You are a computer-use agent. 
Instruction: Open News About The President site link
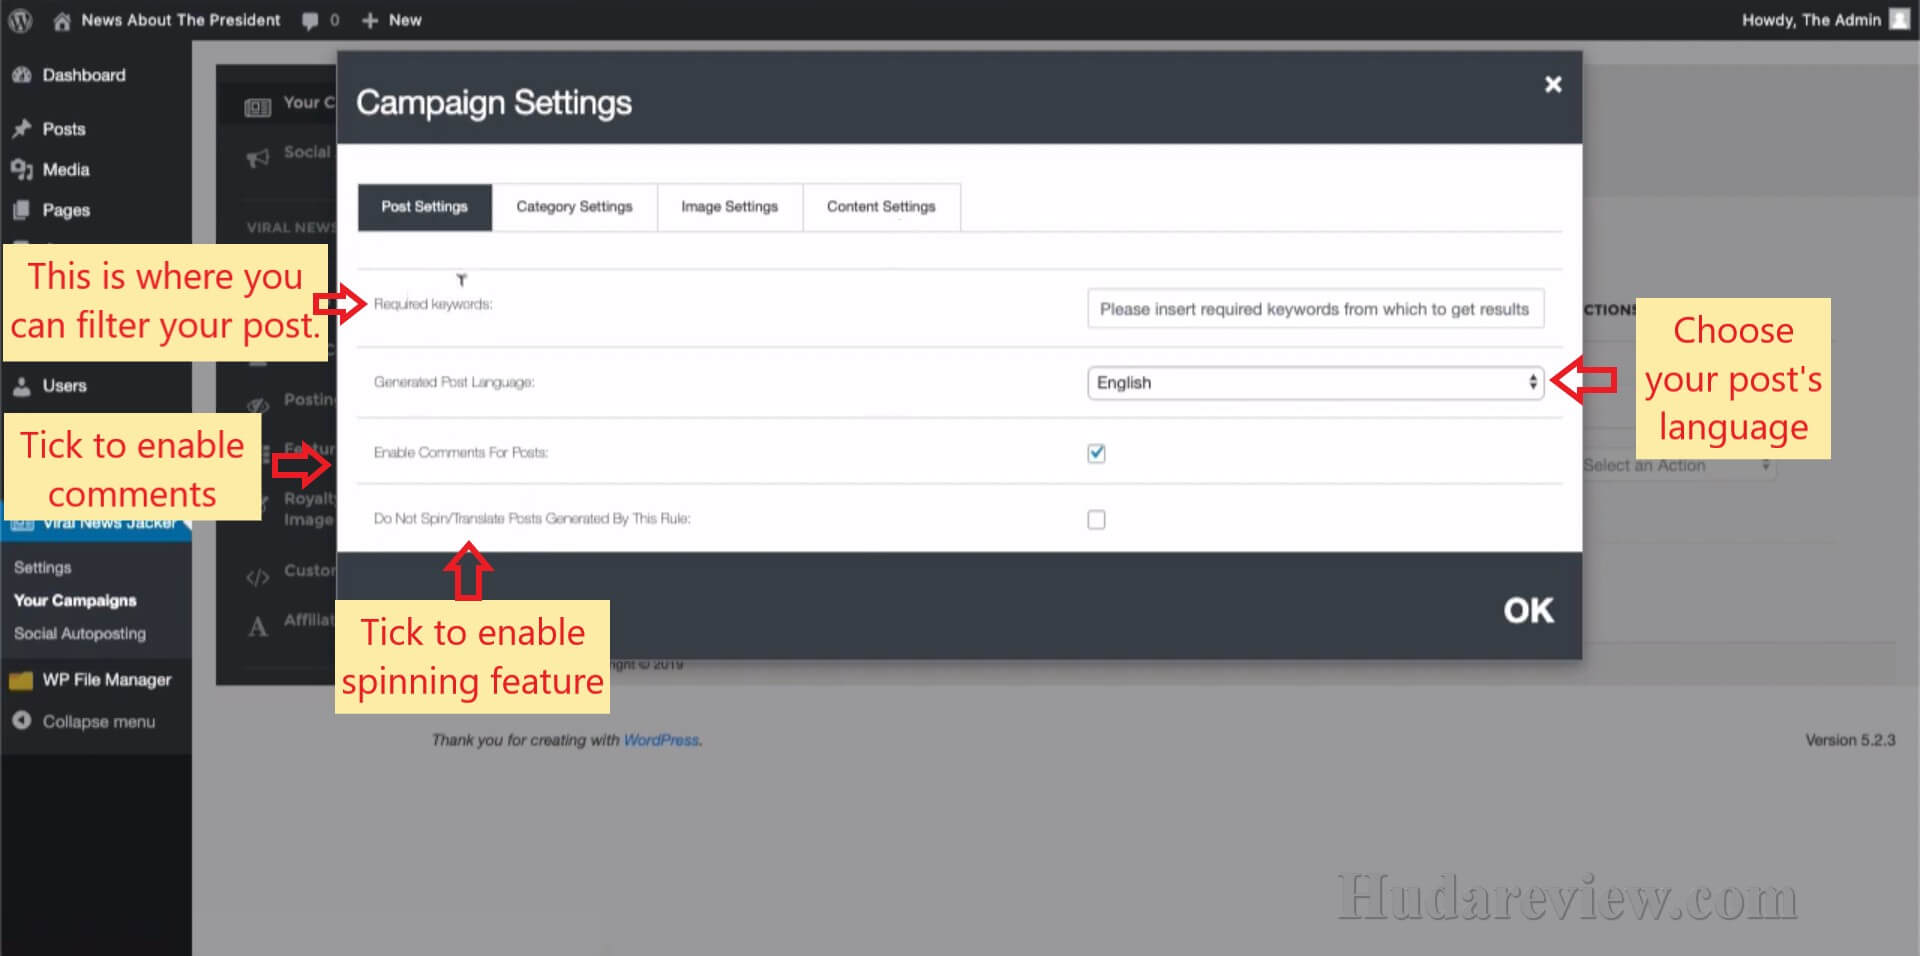coord(181,20)
